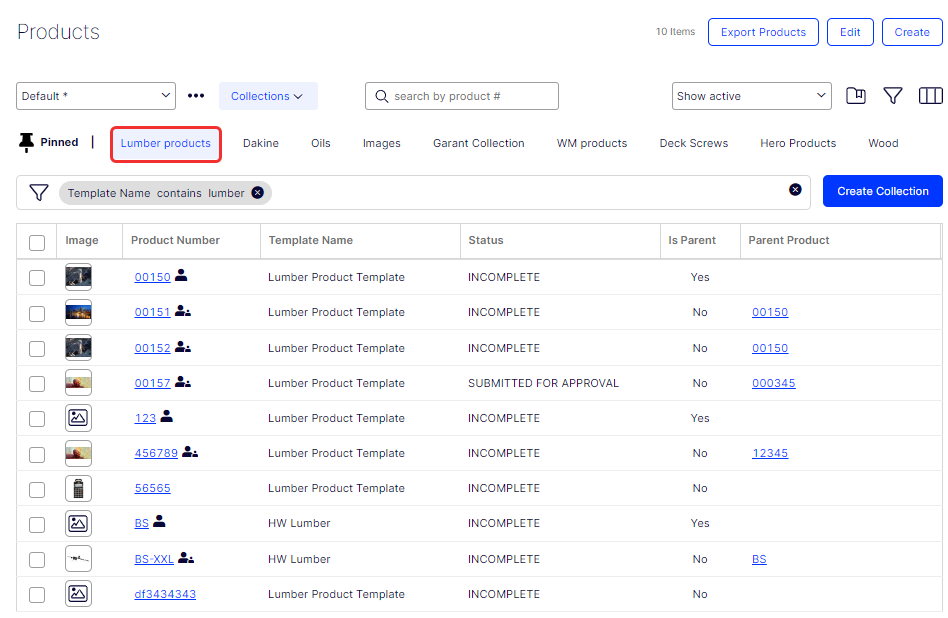Remove the Template Name lumber filter chip

(x=258, y=193)
